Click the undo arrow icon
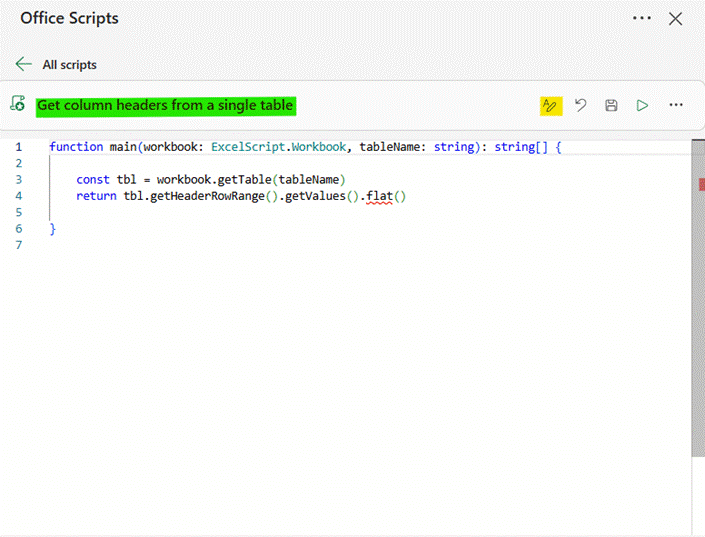The height and width of the screenshot is (537, 705). click(x=580, y=106)
